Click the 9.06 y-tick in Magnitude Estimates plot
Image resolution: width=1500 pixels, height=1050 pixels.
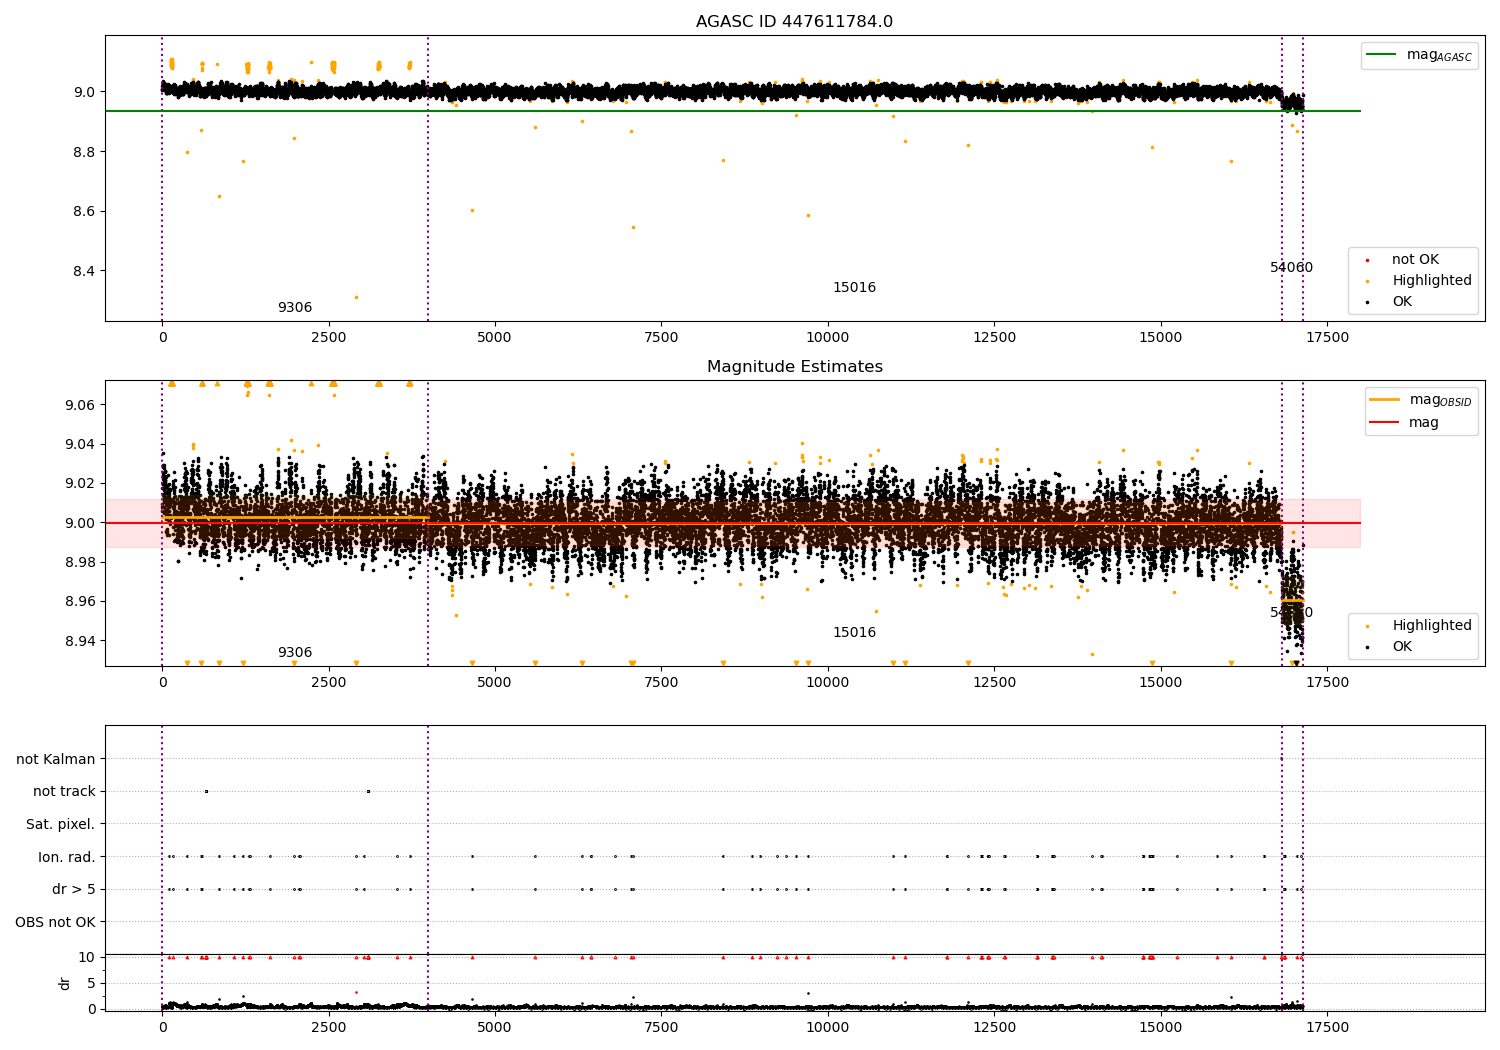(79, 405)
